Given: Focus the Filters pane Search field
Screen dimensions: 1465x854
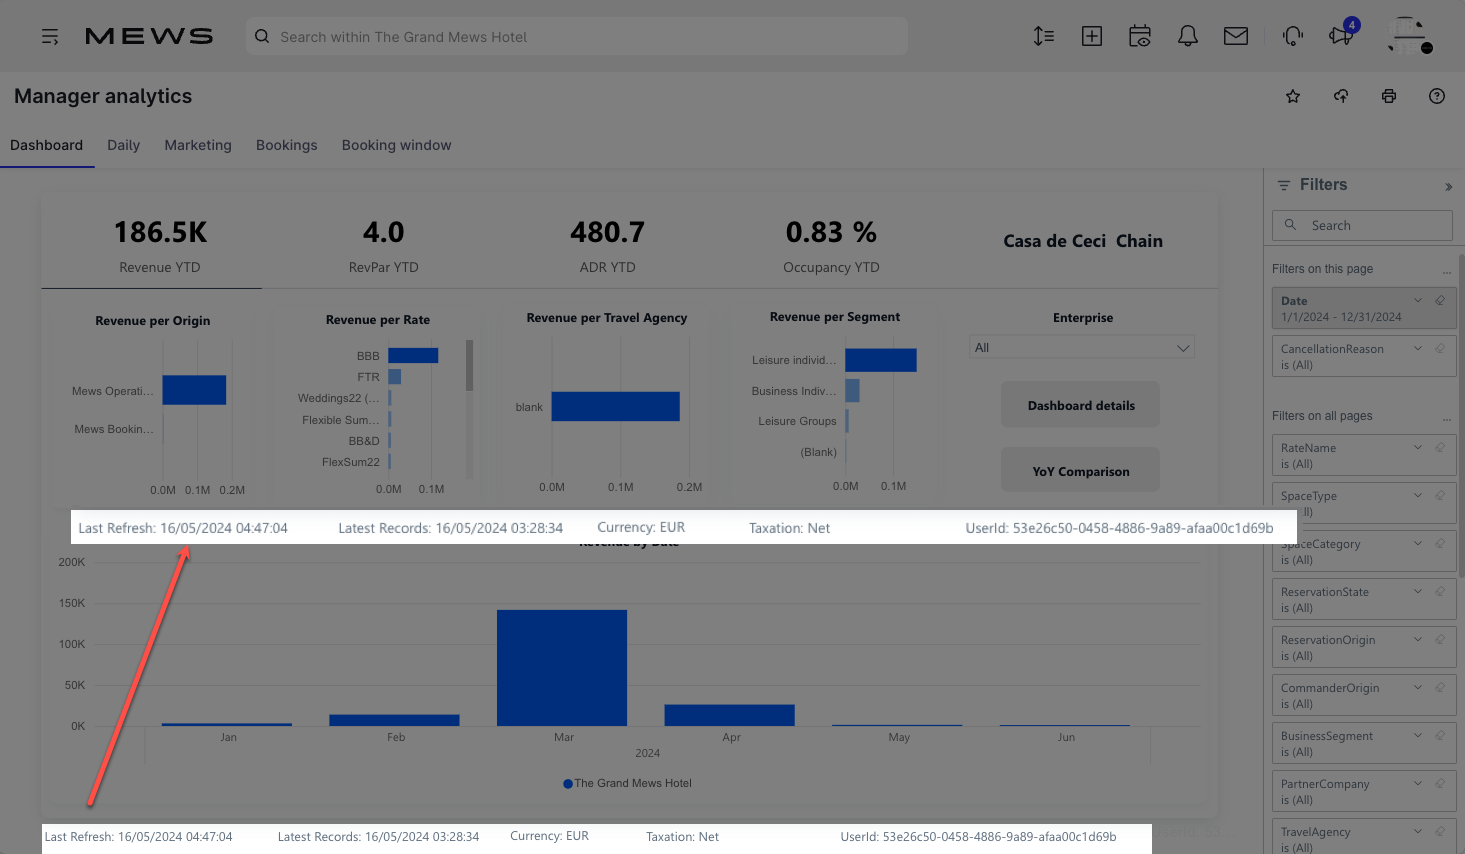Looking at the screenshot, I should pyautogui.click(x=1362, y=225).
